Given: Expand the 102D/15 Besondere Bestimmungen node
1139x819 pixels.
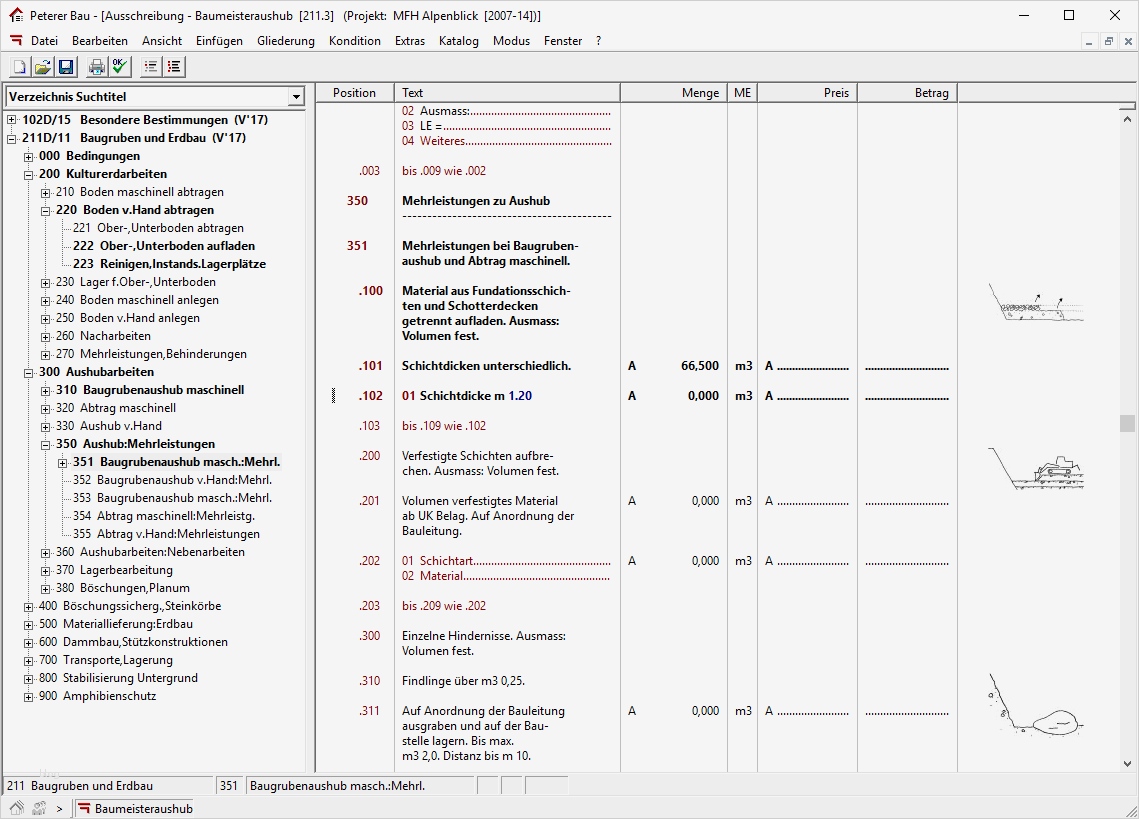Looking at the screenshot, I should click(x=12, y=120).
